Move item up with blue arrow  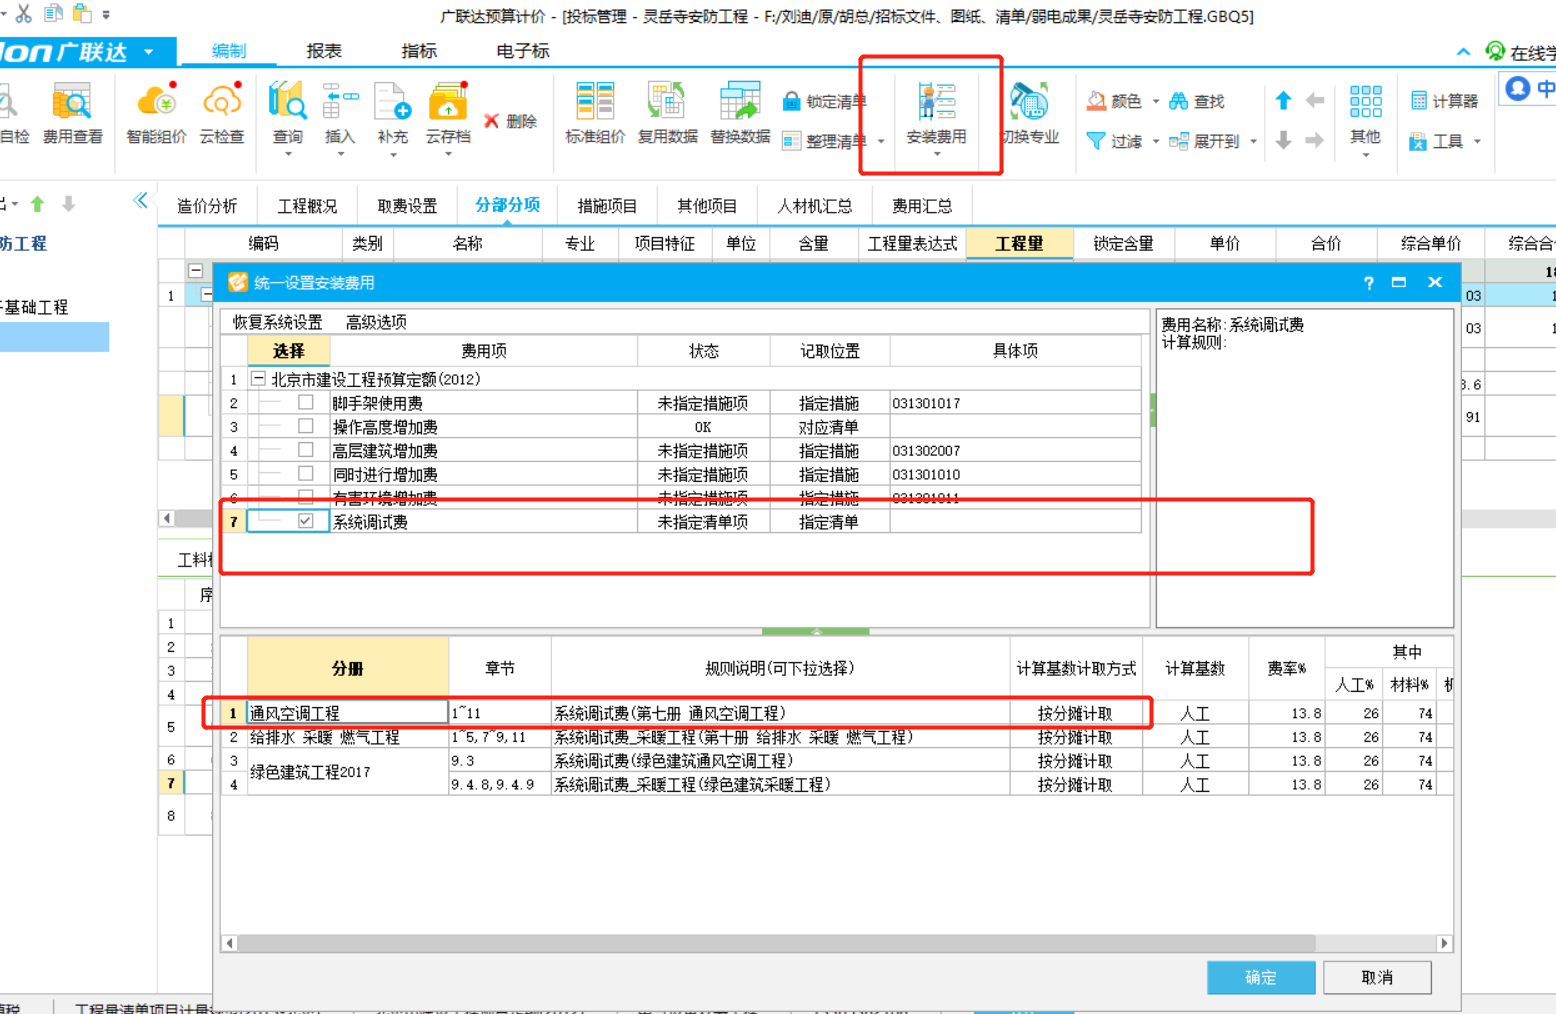click(x=1283, y=100)
